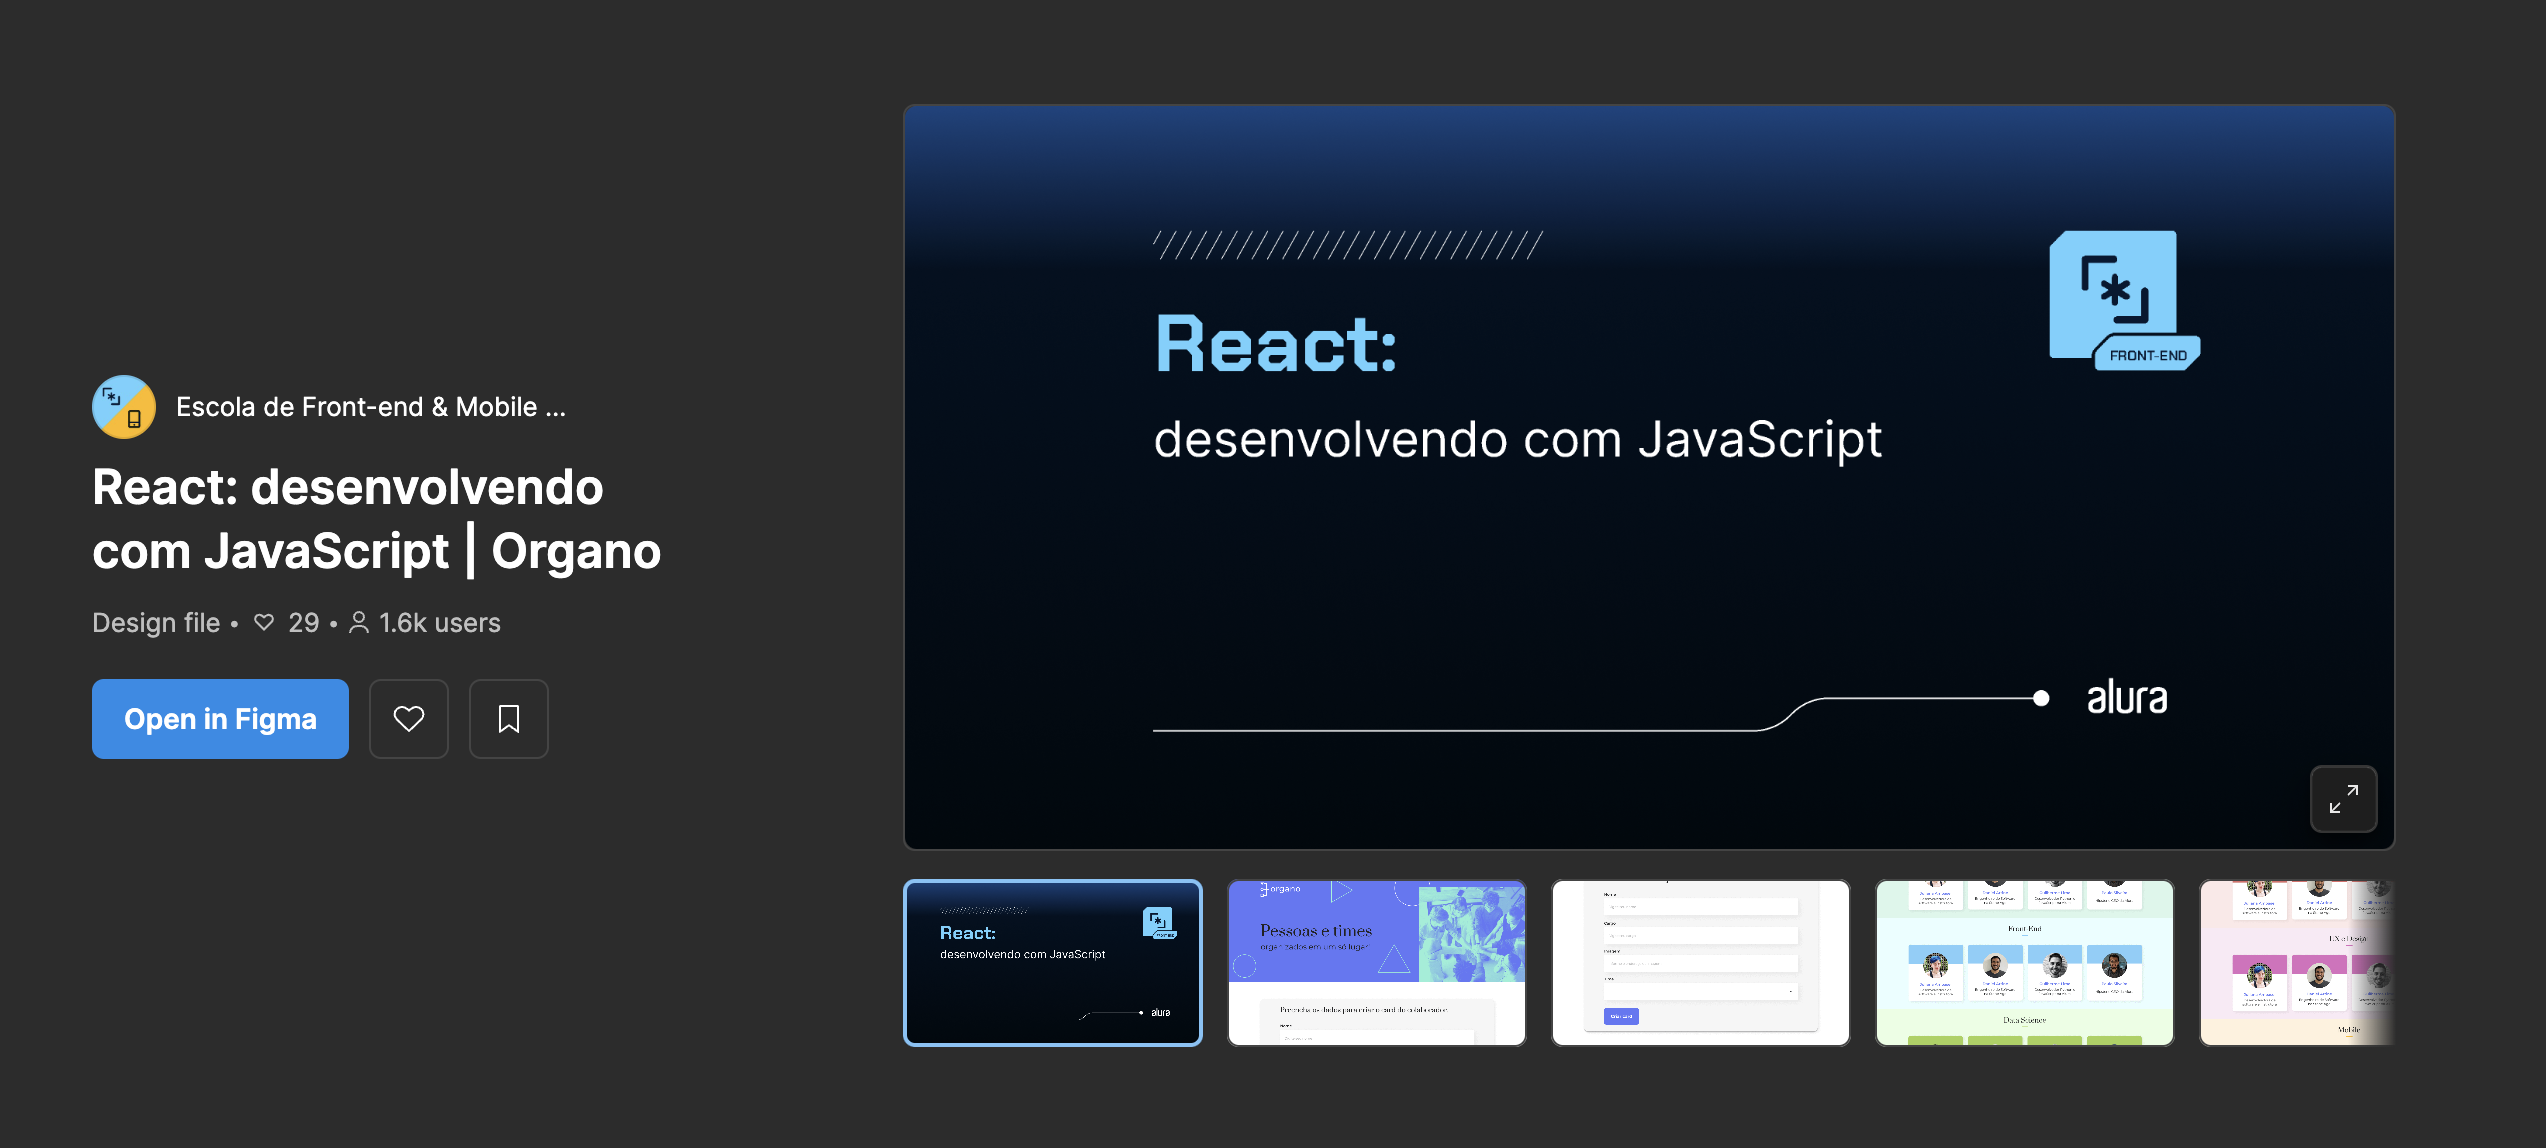Click the FRONT-END badge logo in preview
Image resolution: width=2546 pixels, height=1148 pixels.
click(x=2124, y=300)
